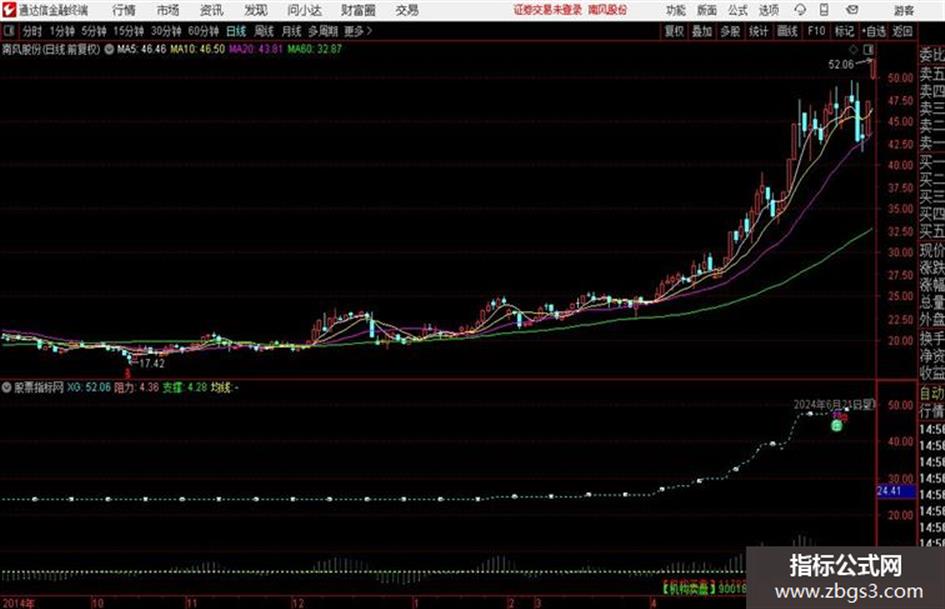Click the green circular signal marker in sub-chart
The width and height of the screenshot is (945, 609).
pos(837,426)
